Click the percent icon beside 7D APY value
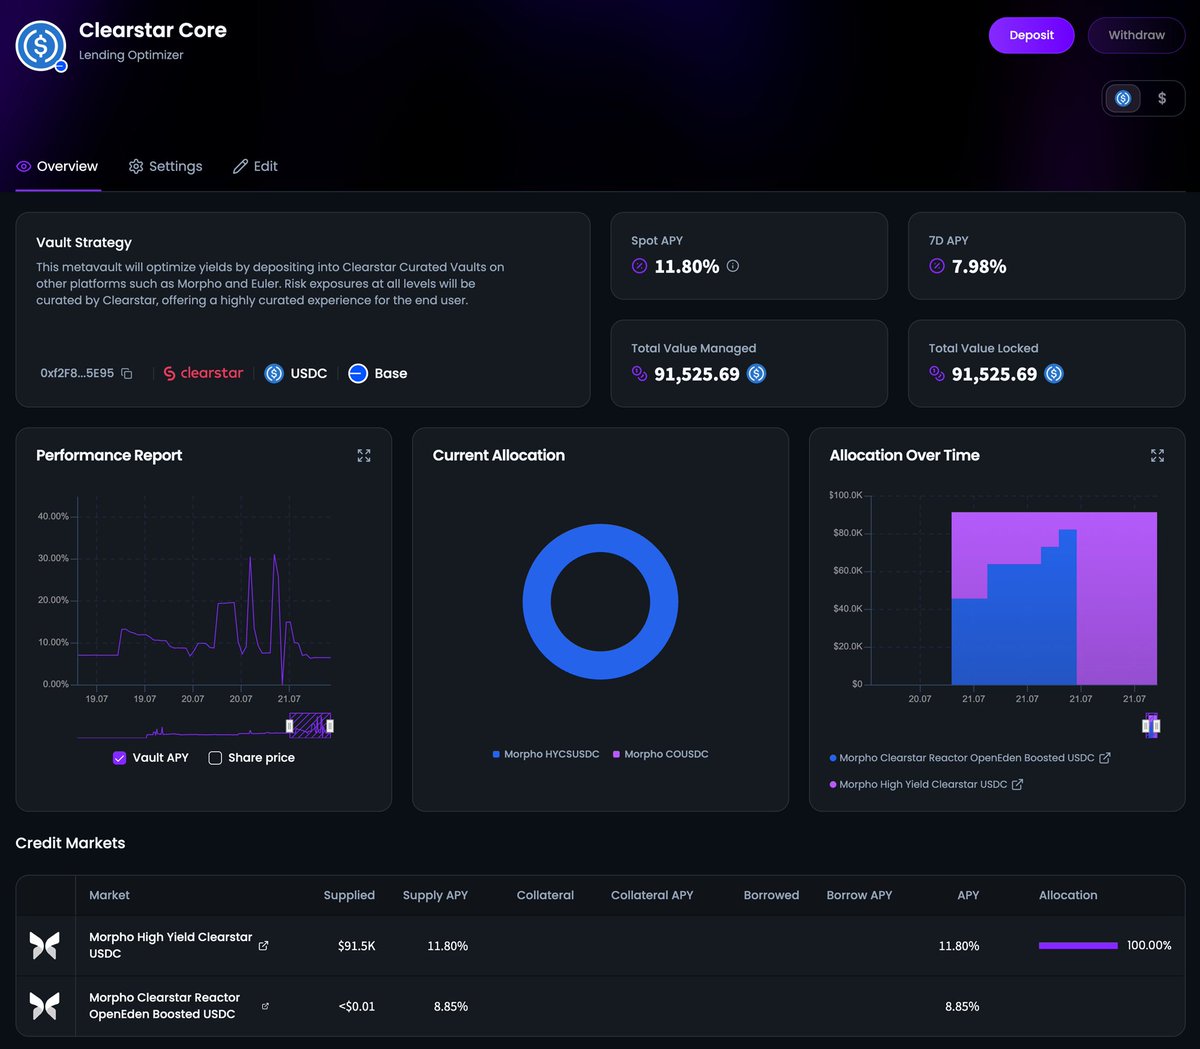 pos(937,266)
